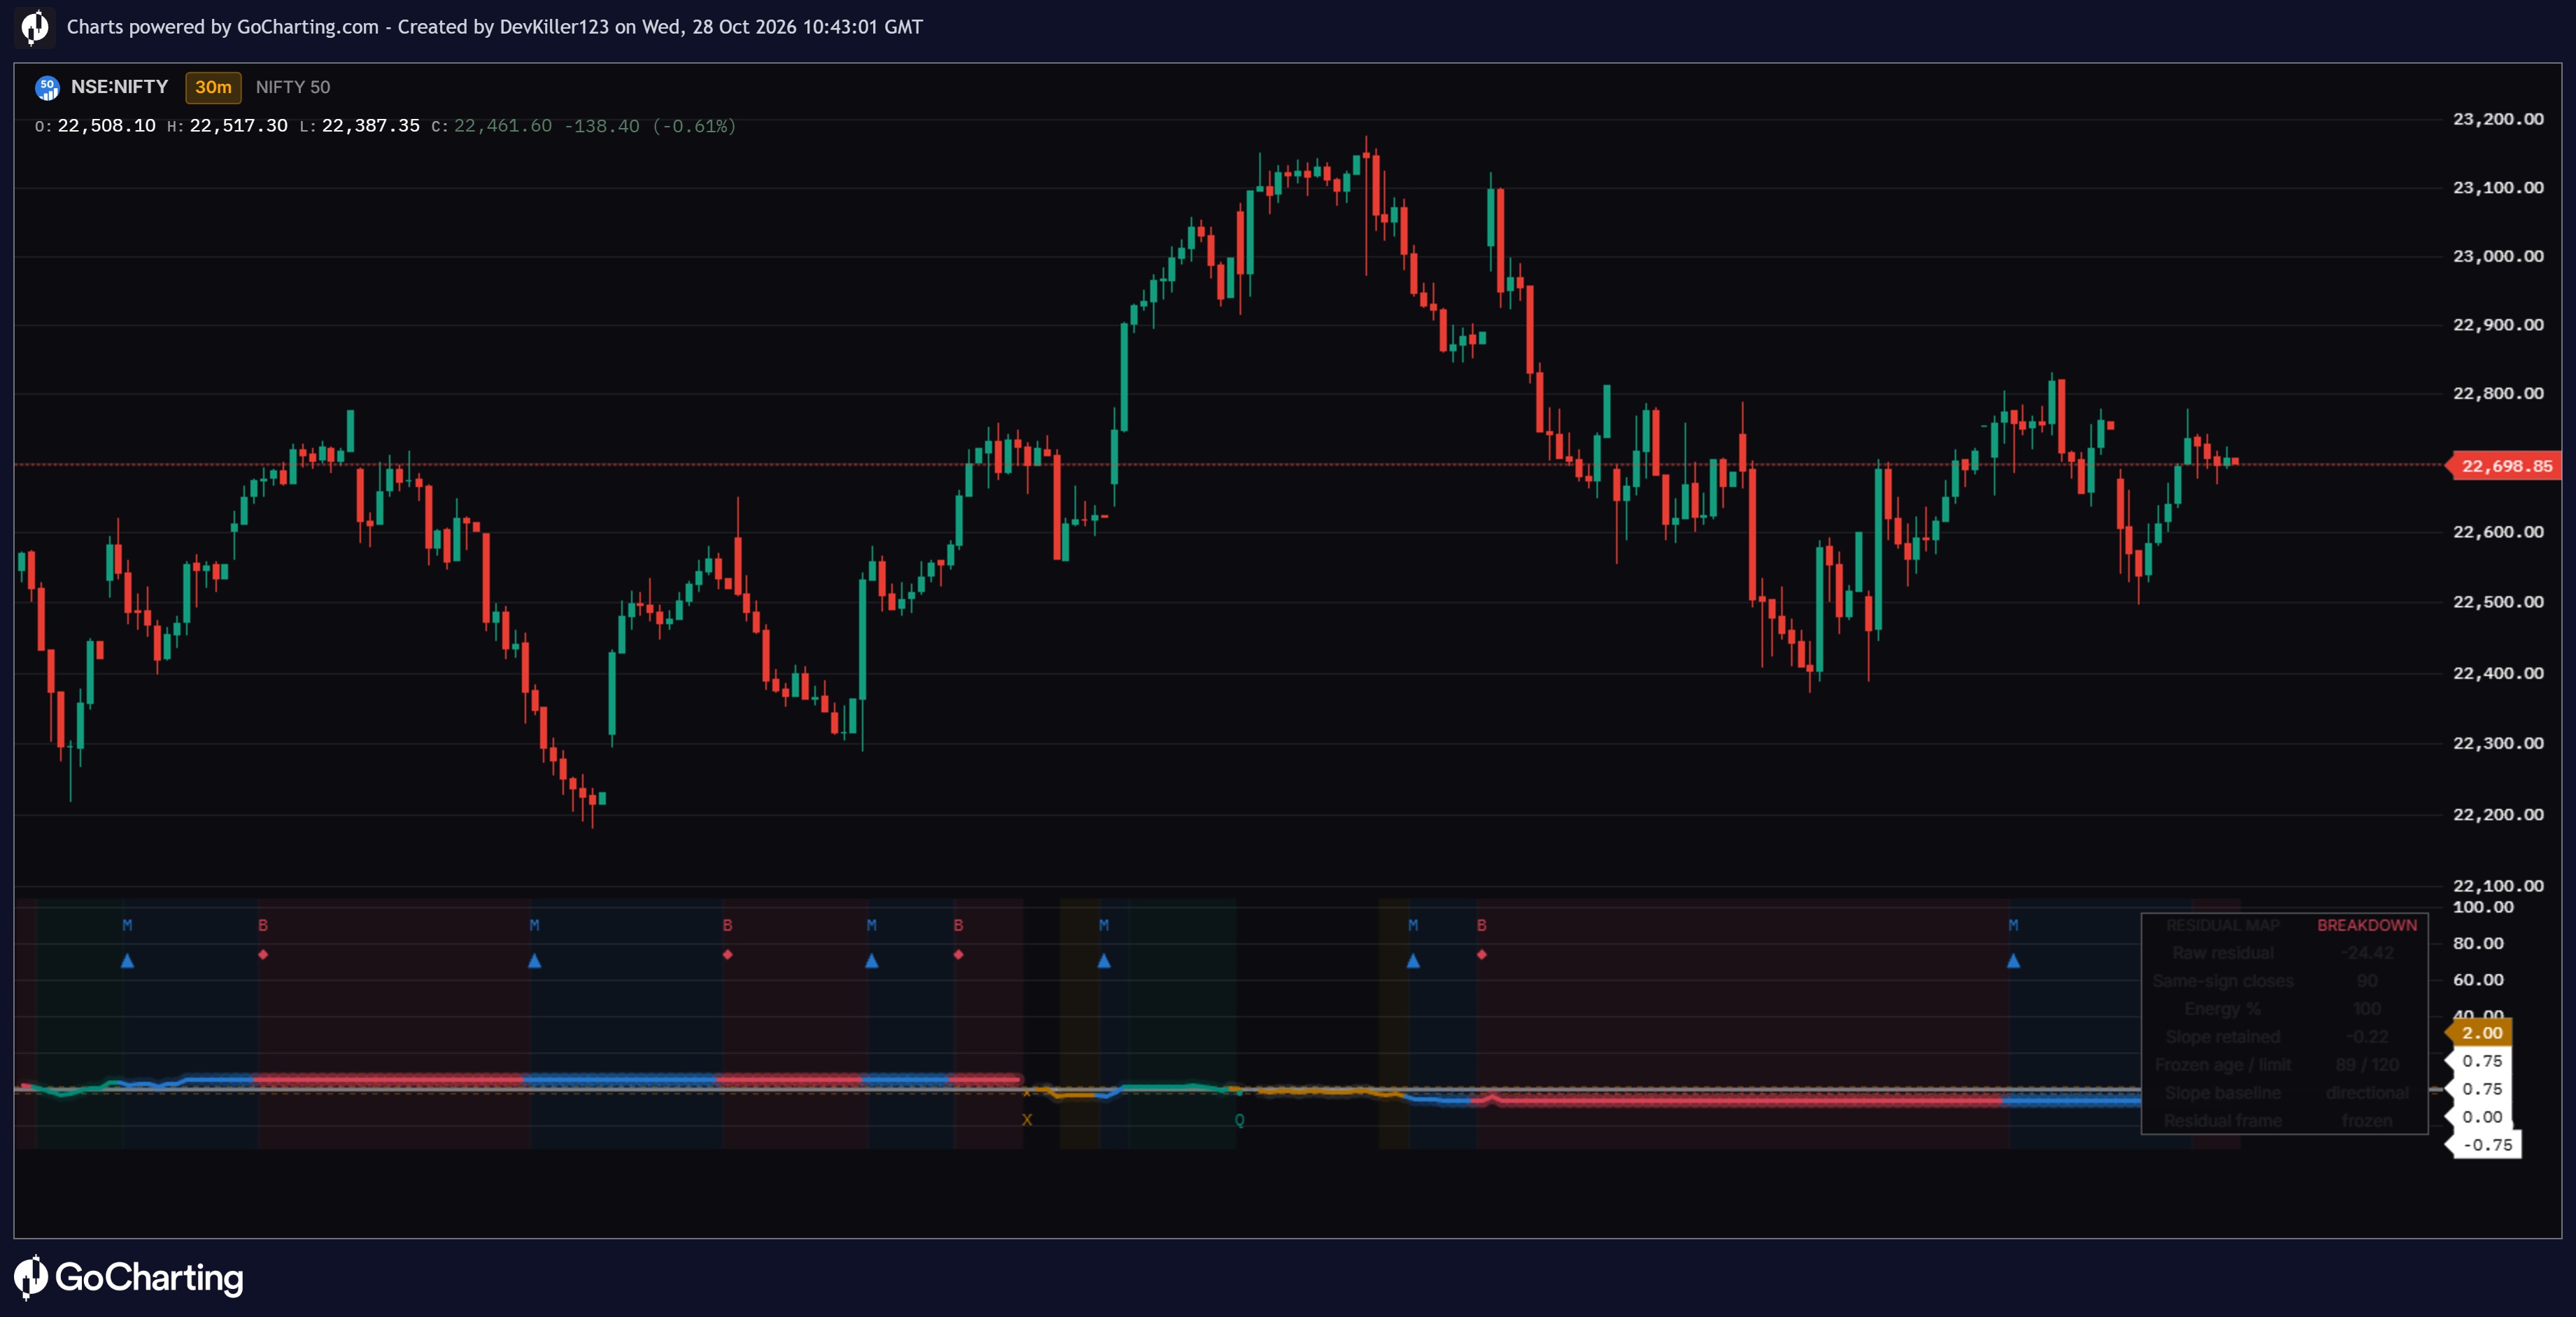This screenshot has height=1317, width=2576.
Task: Click the orange X marker in the indicator pane
Action: coord(1027,1120)
